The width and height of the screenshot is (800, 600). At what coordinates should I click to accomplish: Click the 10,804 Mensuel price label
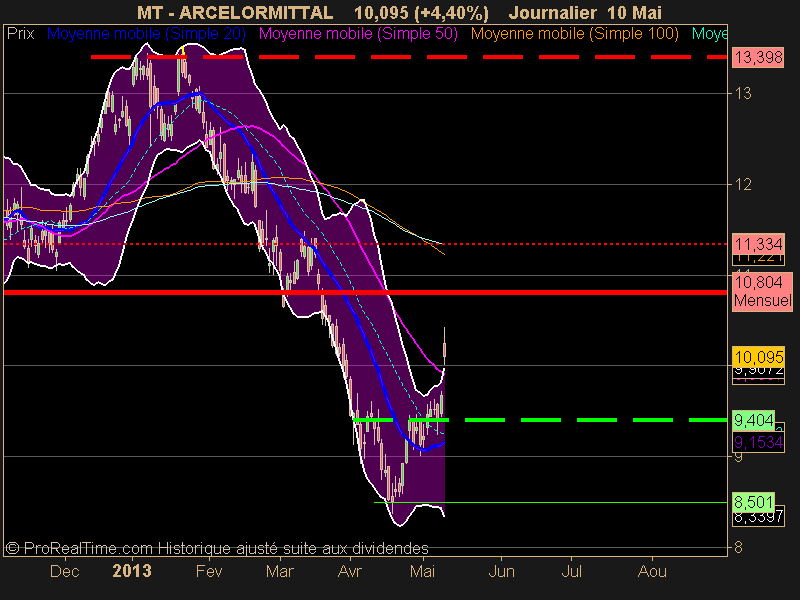tap(762, 291)
